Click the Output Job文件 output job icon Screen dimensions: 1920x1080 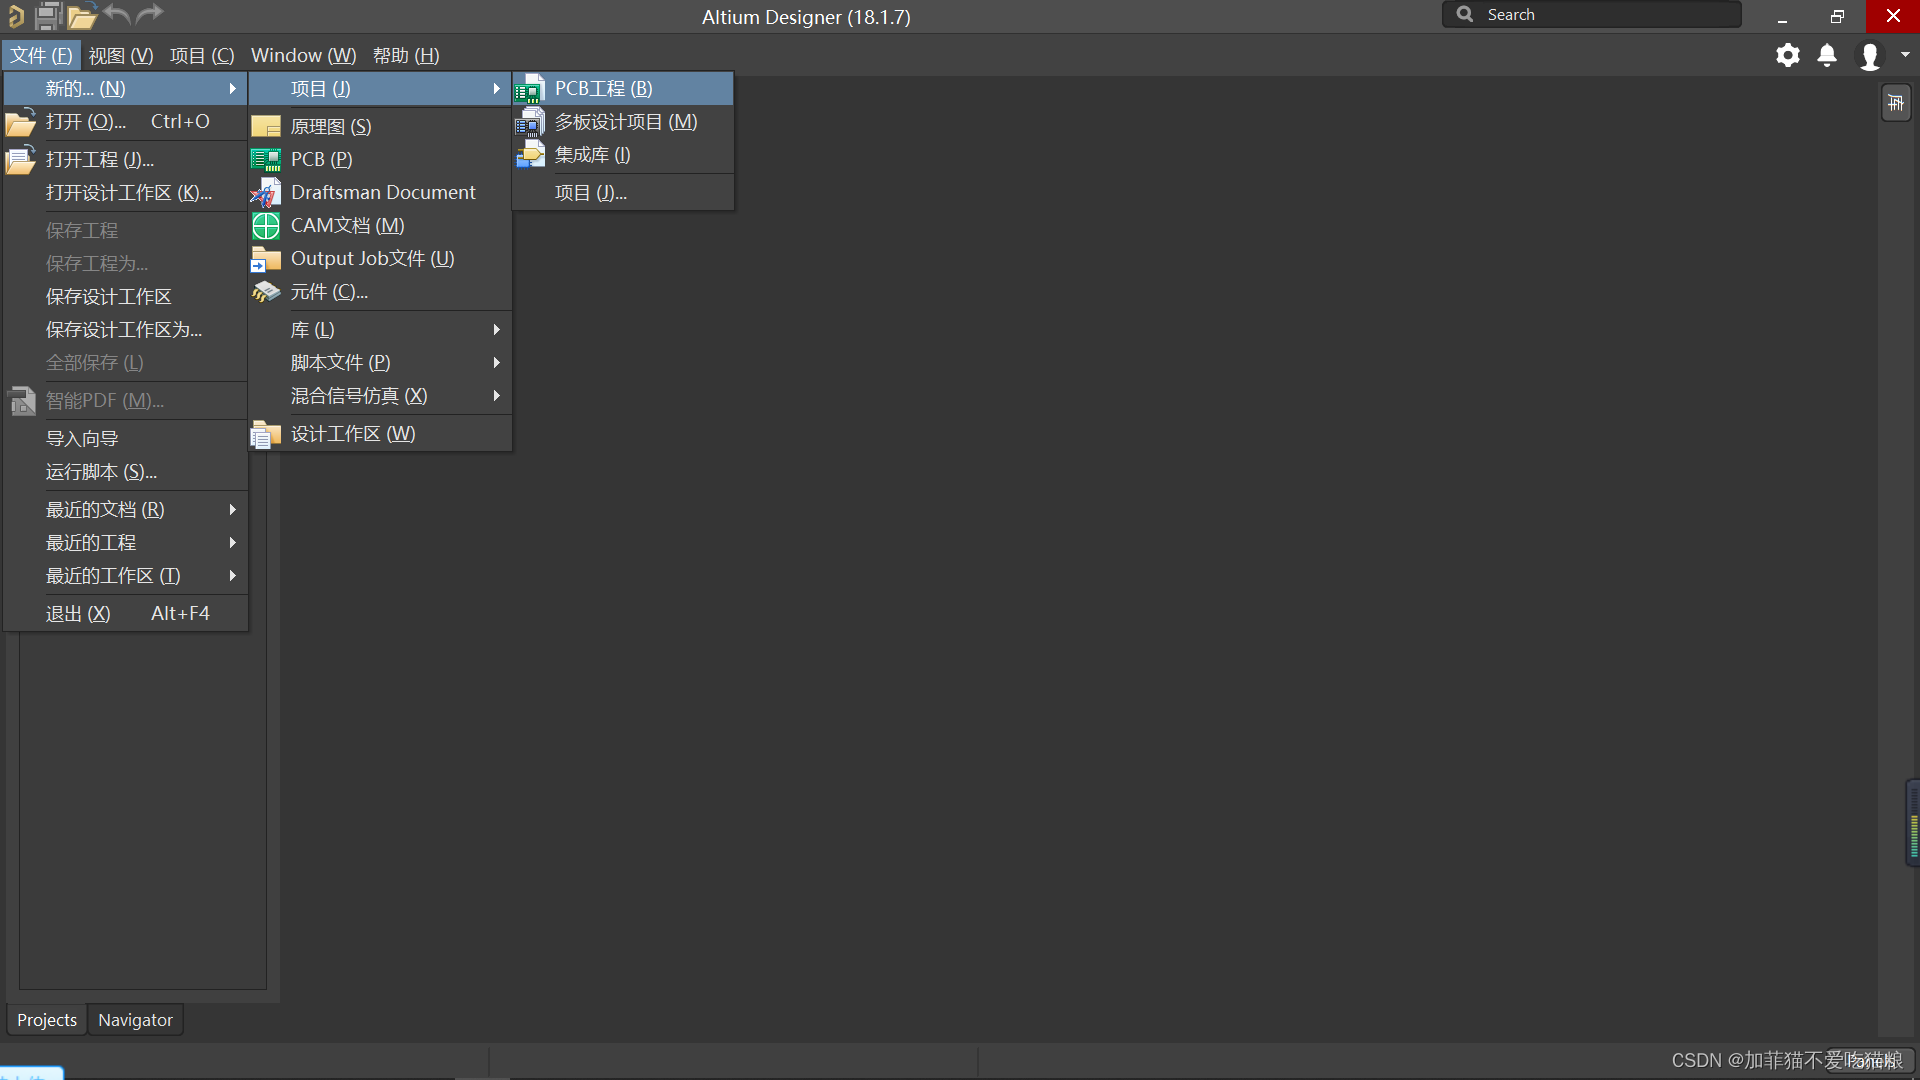pos(266,258)
